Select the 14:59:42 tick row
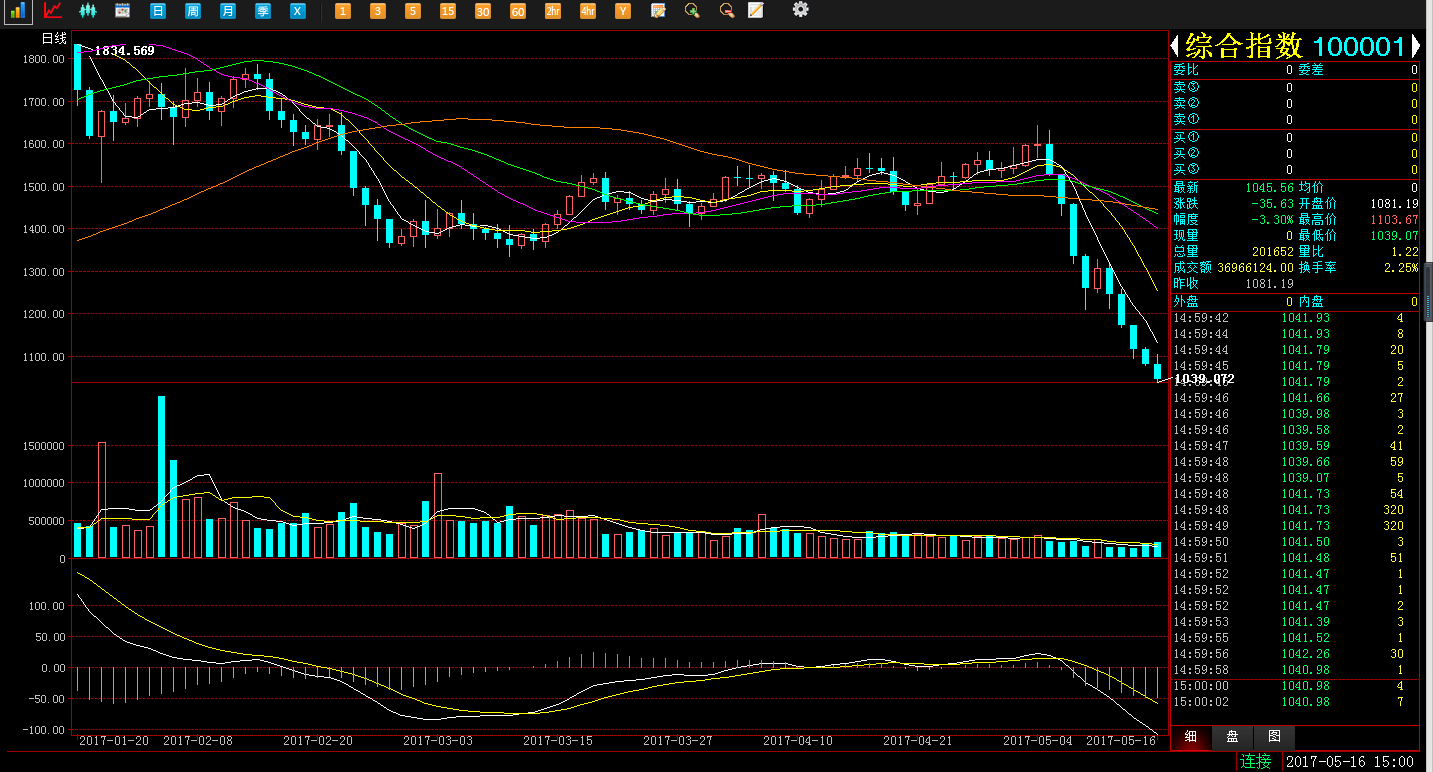This screenshot has height=772, width=1433. pos(1295,318)
